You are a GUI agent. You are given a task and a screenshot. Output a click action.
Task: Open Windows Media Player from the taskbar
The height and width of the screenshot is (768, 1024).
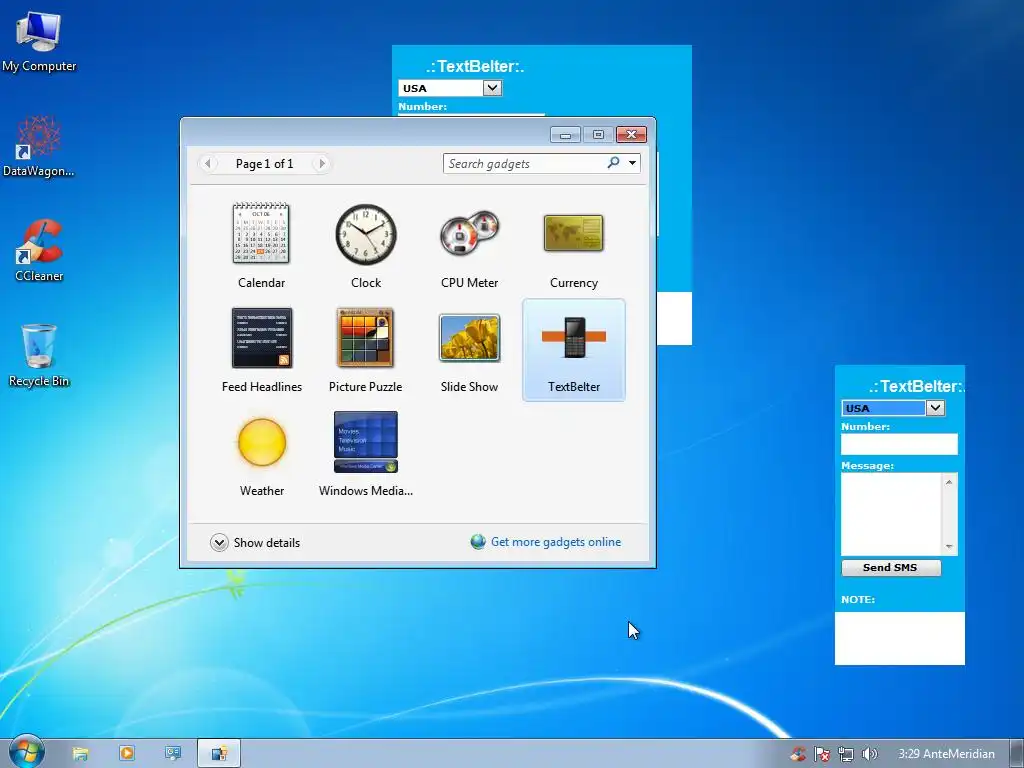point(127,753)
